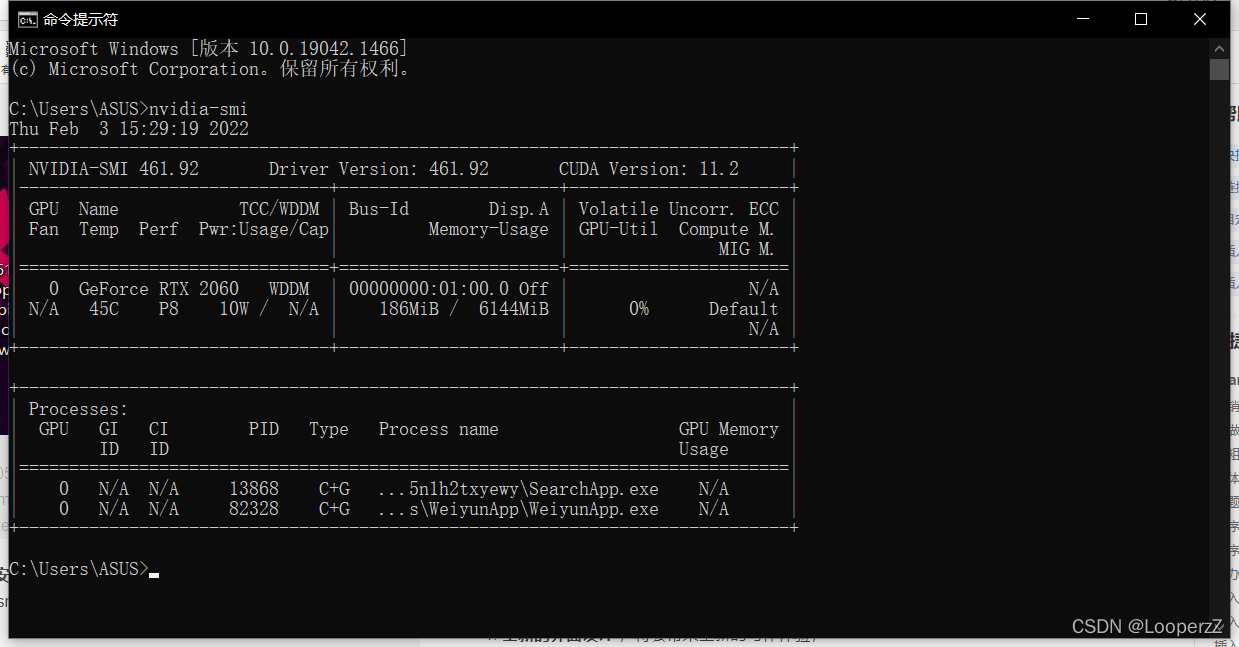Click the vertical scrollbar thumb
This screenshot has height=647, width=1239.
point(1219,69)
